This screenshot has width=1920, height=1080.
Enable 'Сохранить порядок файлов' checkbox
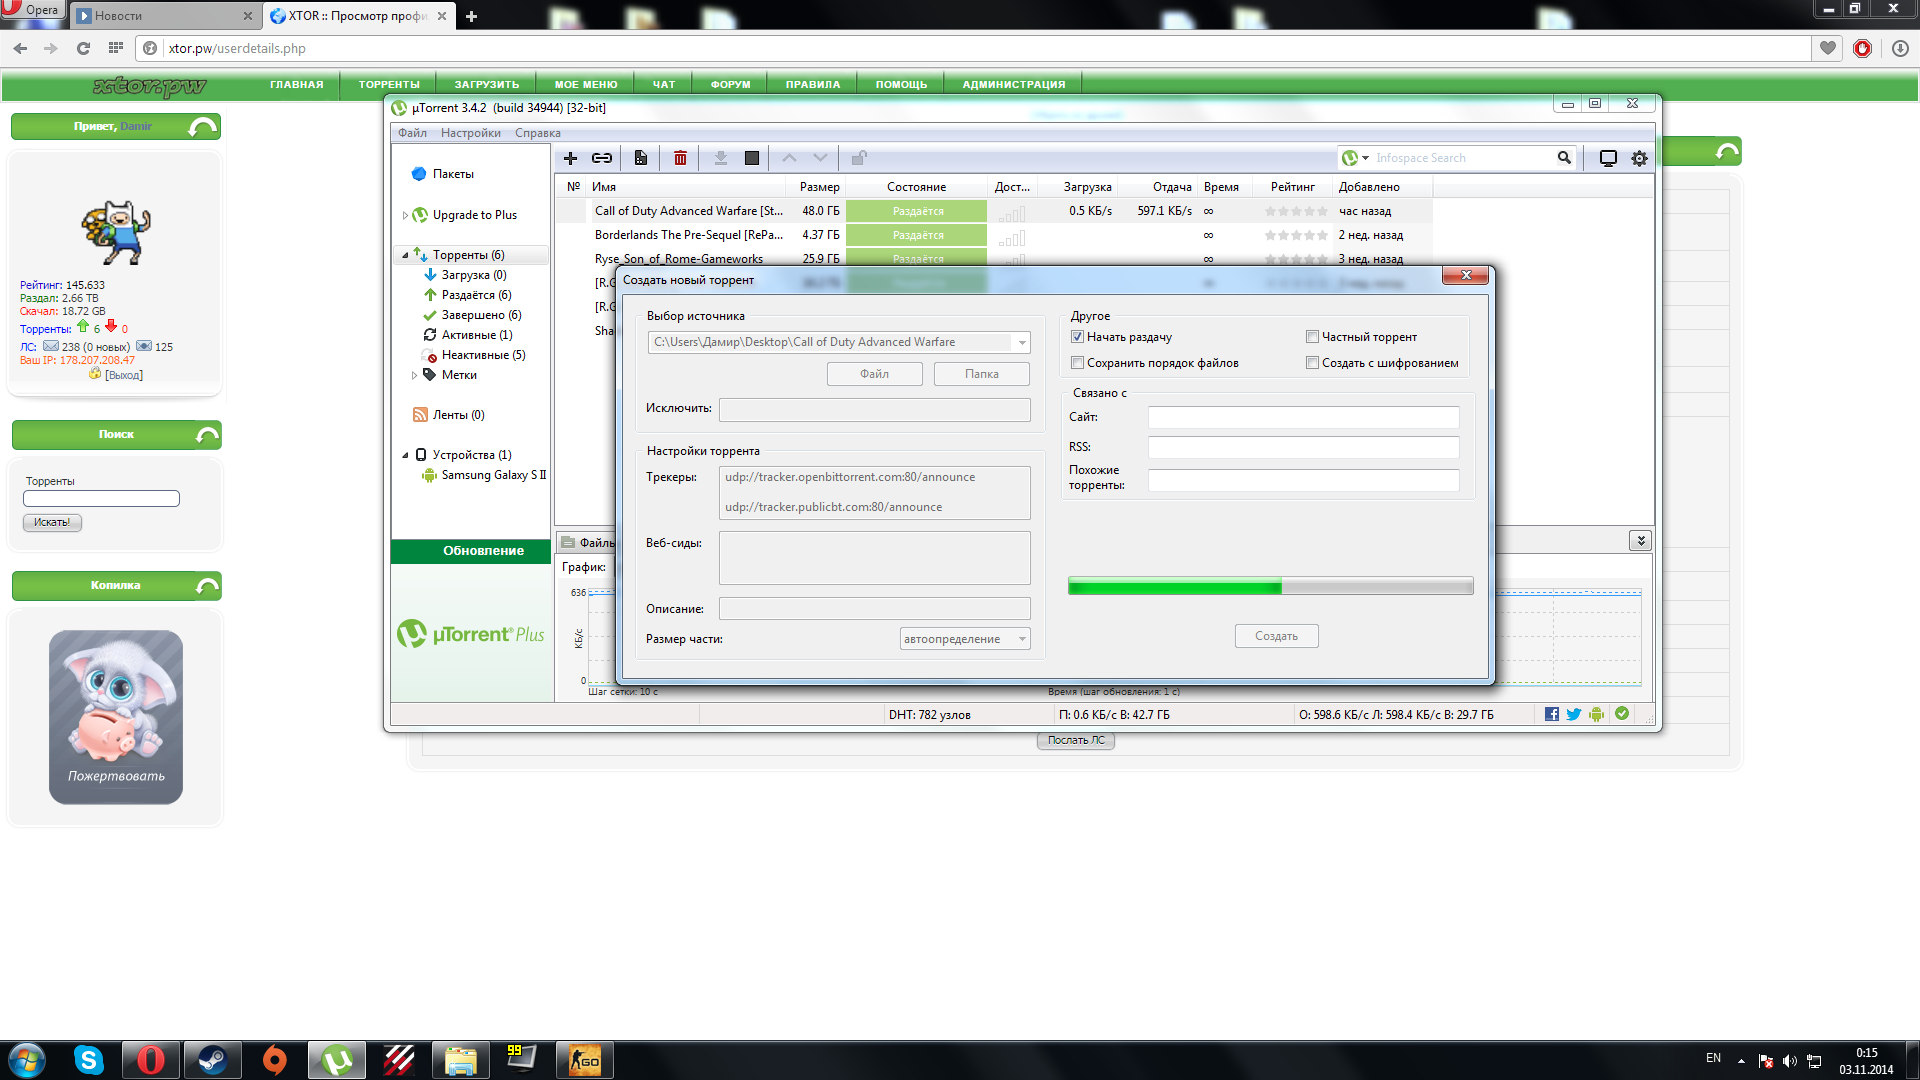pos(1077,363)
